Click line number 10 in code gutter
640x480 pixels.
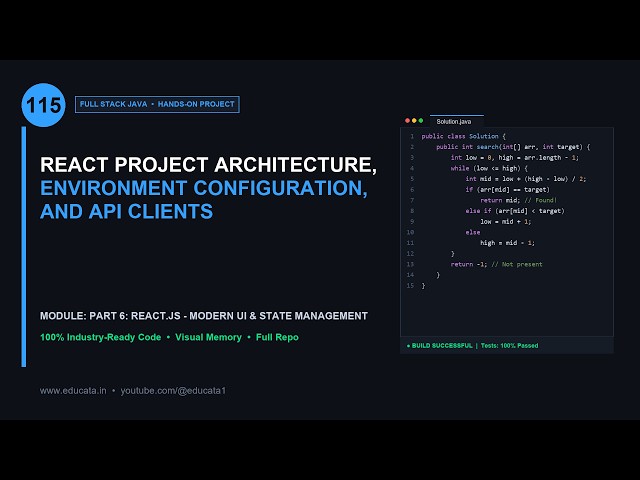(410, 232)
